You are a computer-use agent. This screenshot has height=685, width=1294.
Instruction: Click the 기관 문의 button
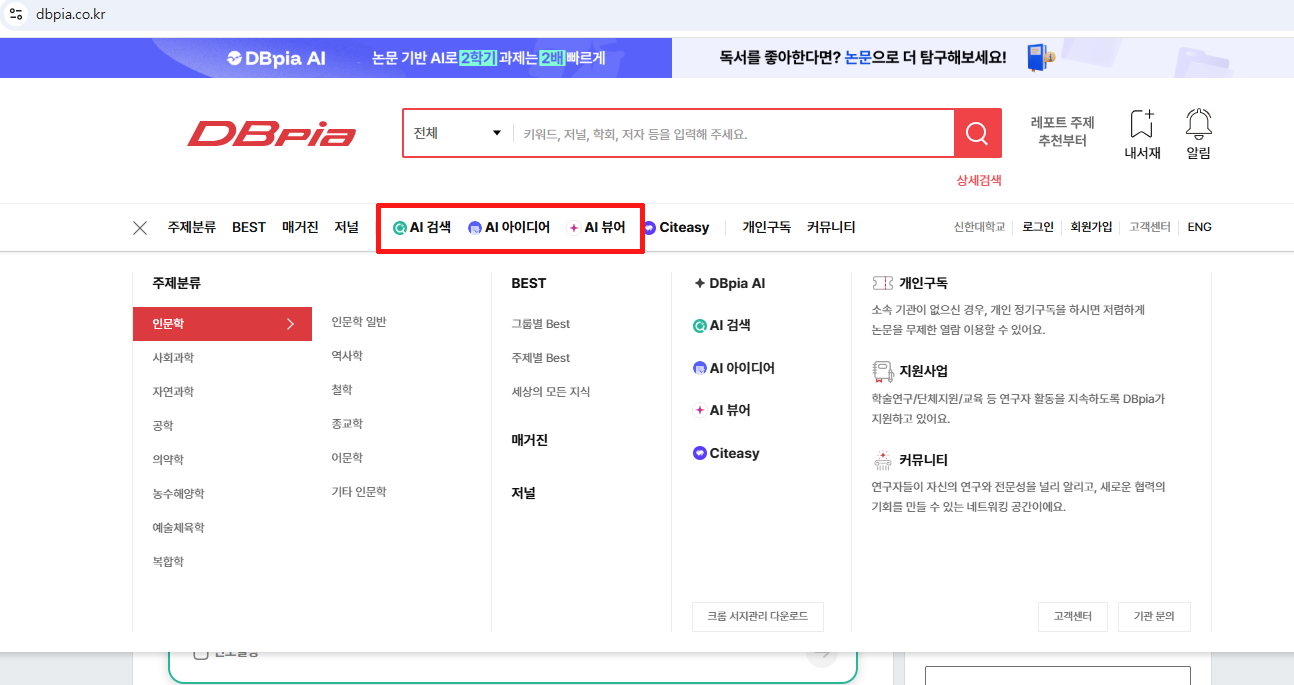[x=1154, y=617]
